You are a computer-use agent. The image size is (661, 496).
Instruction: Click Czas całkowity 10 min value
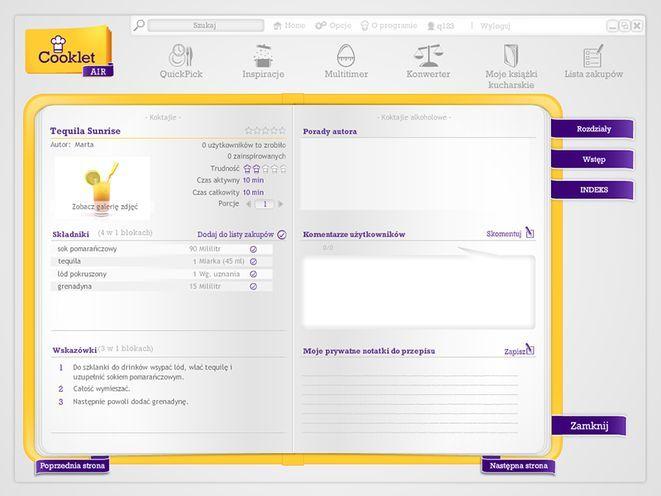(253, 192)
